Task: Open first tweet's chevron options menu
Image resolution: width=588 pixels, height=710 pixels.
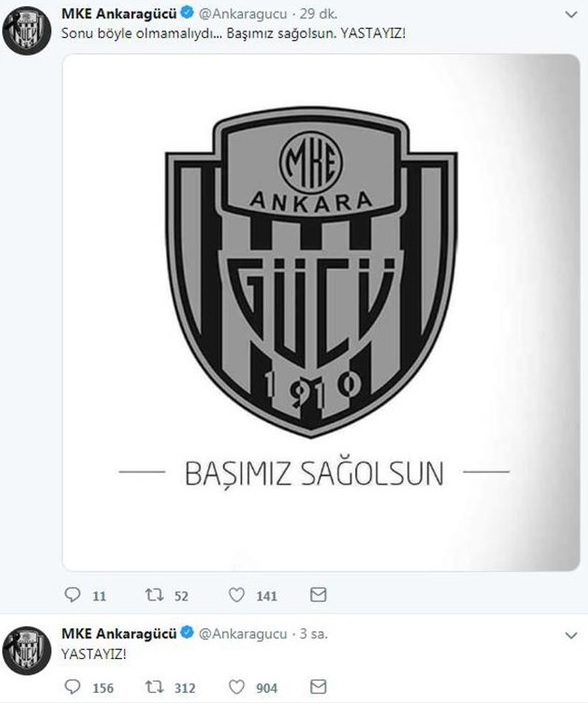Action: (571, 14)
